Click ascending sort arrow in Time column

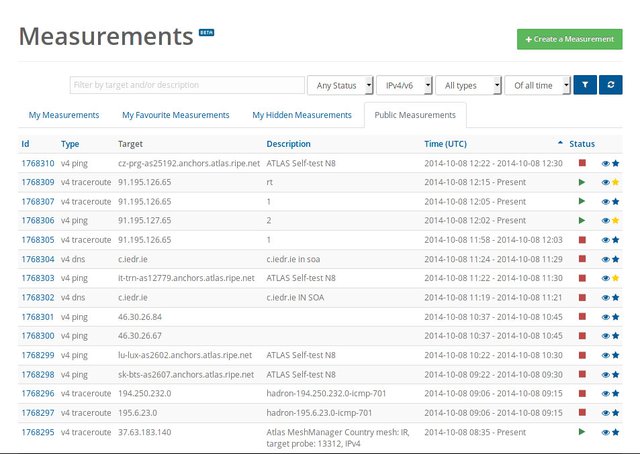[x=560, y=143]
